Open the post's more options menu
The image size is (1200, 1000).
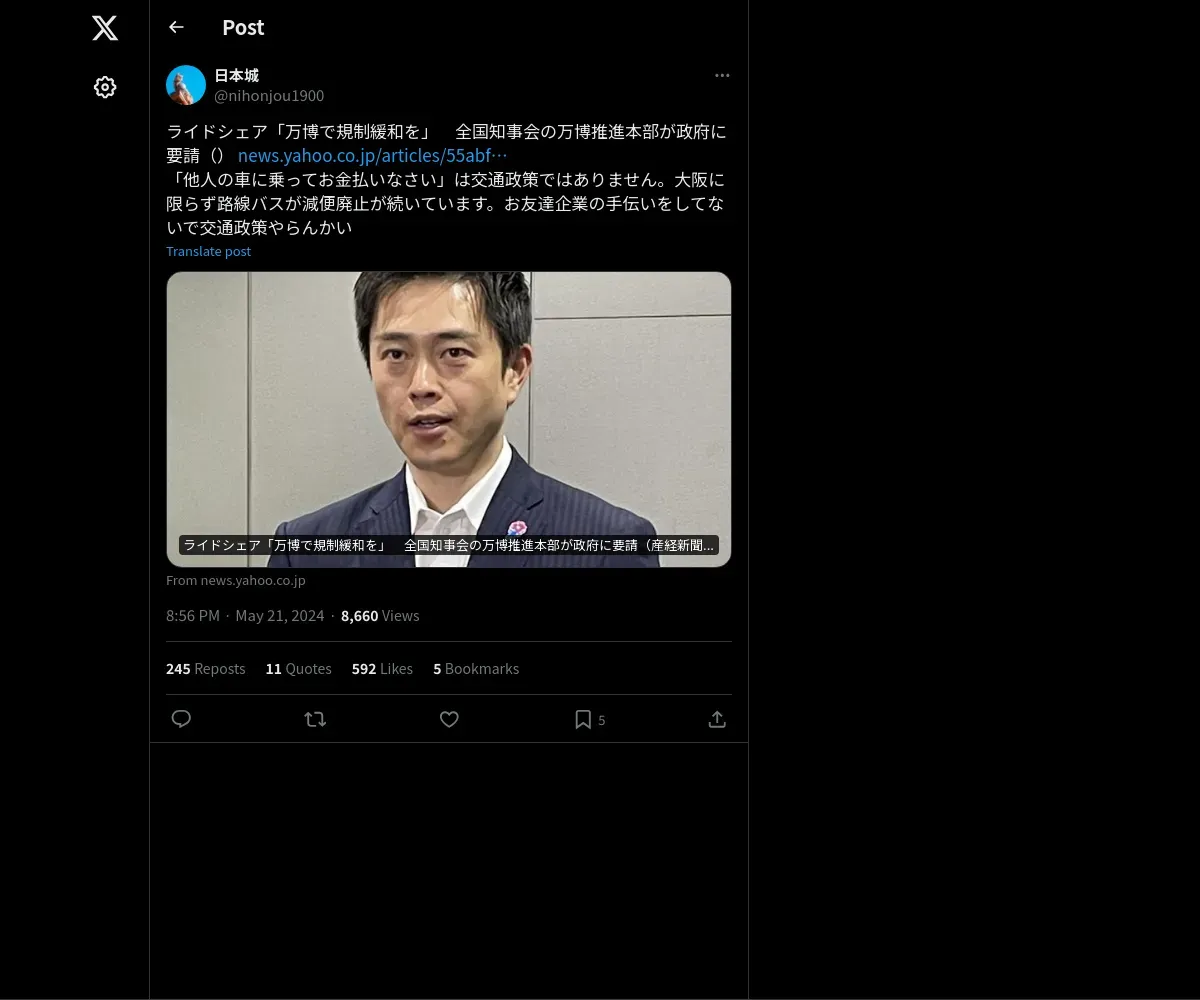click(x=722, y=75)
